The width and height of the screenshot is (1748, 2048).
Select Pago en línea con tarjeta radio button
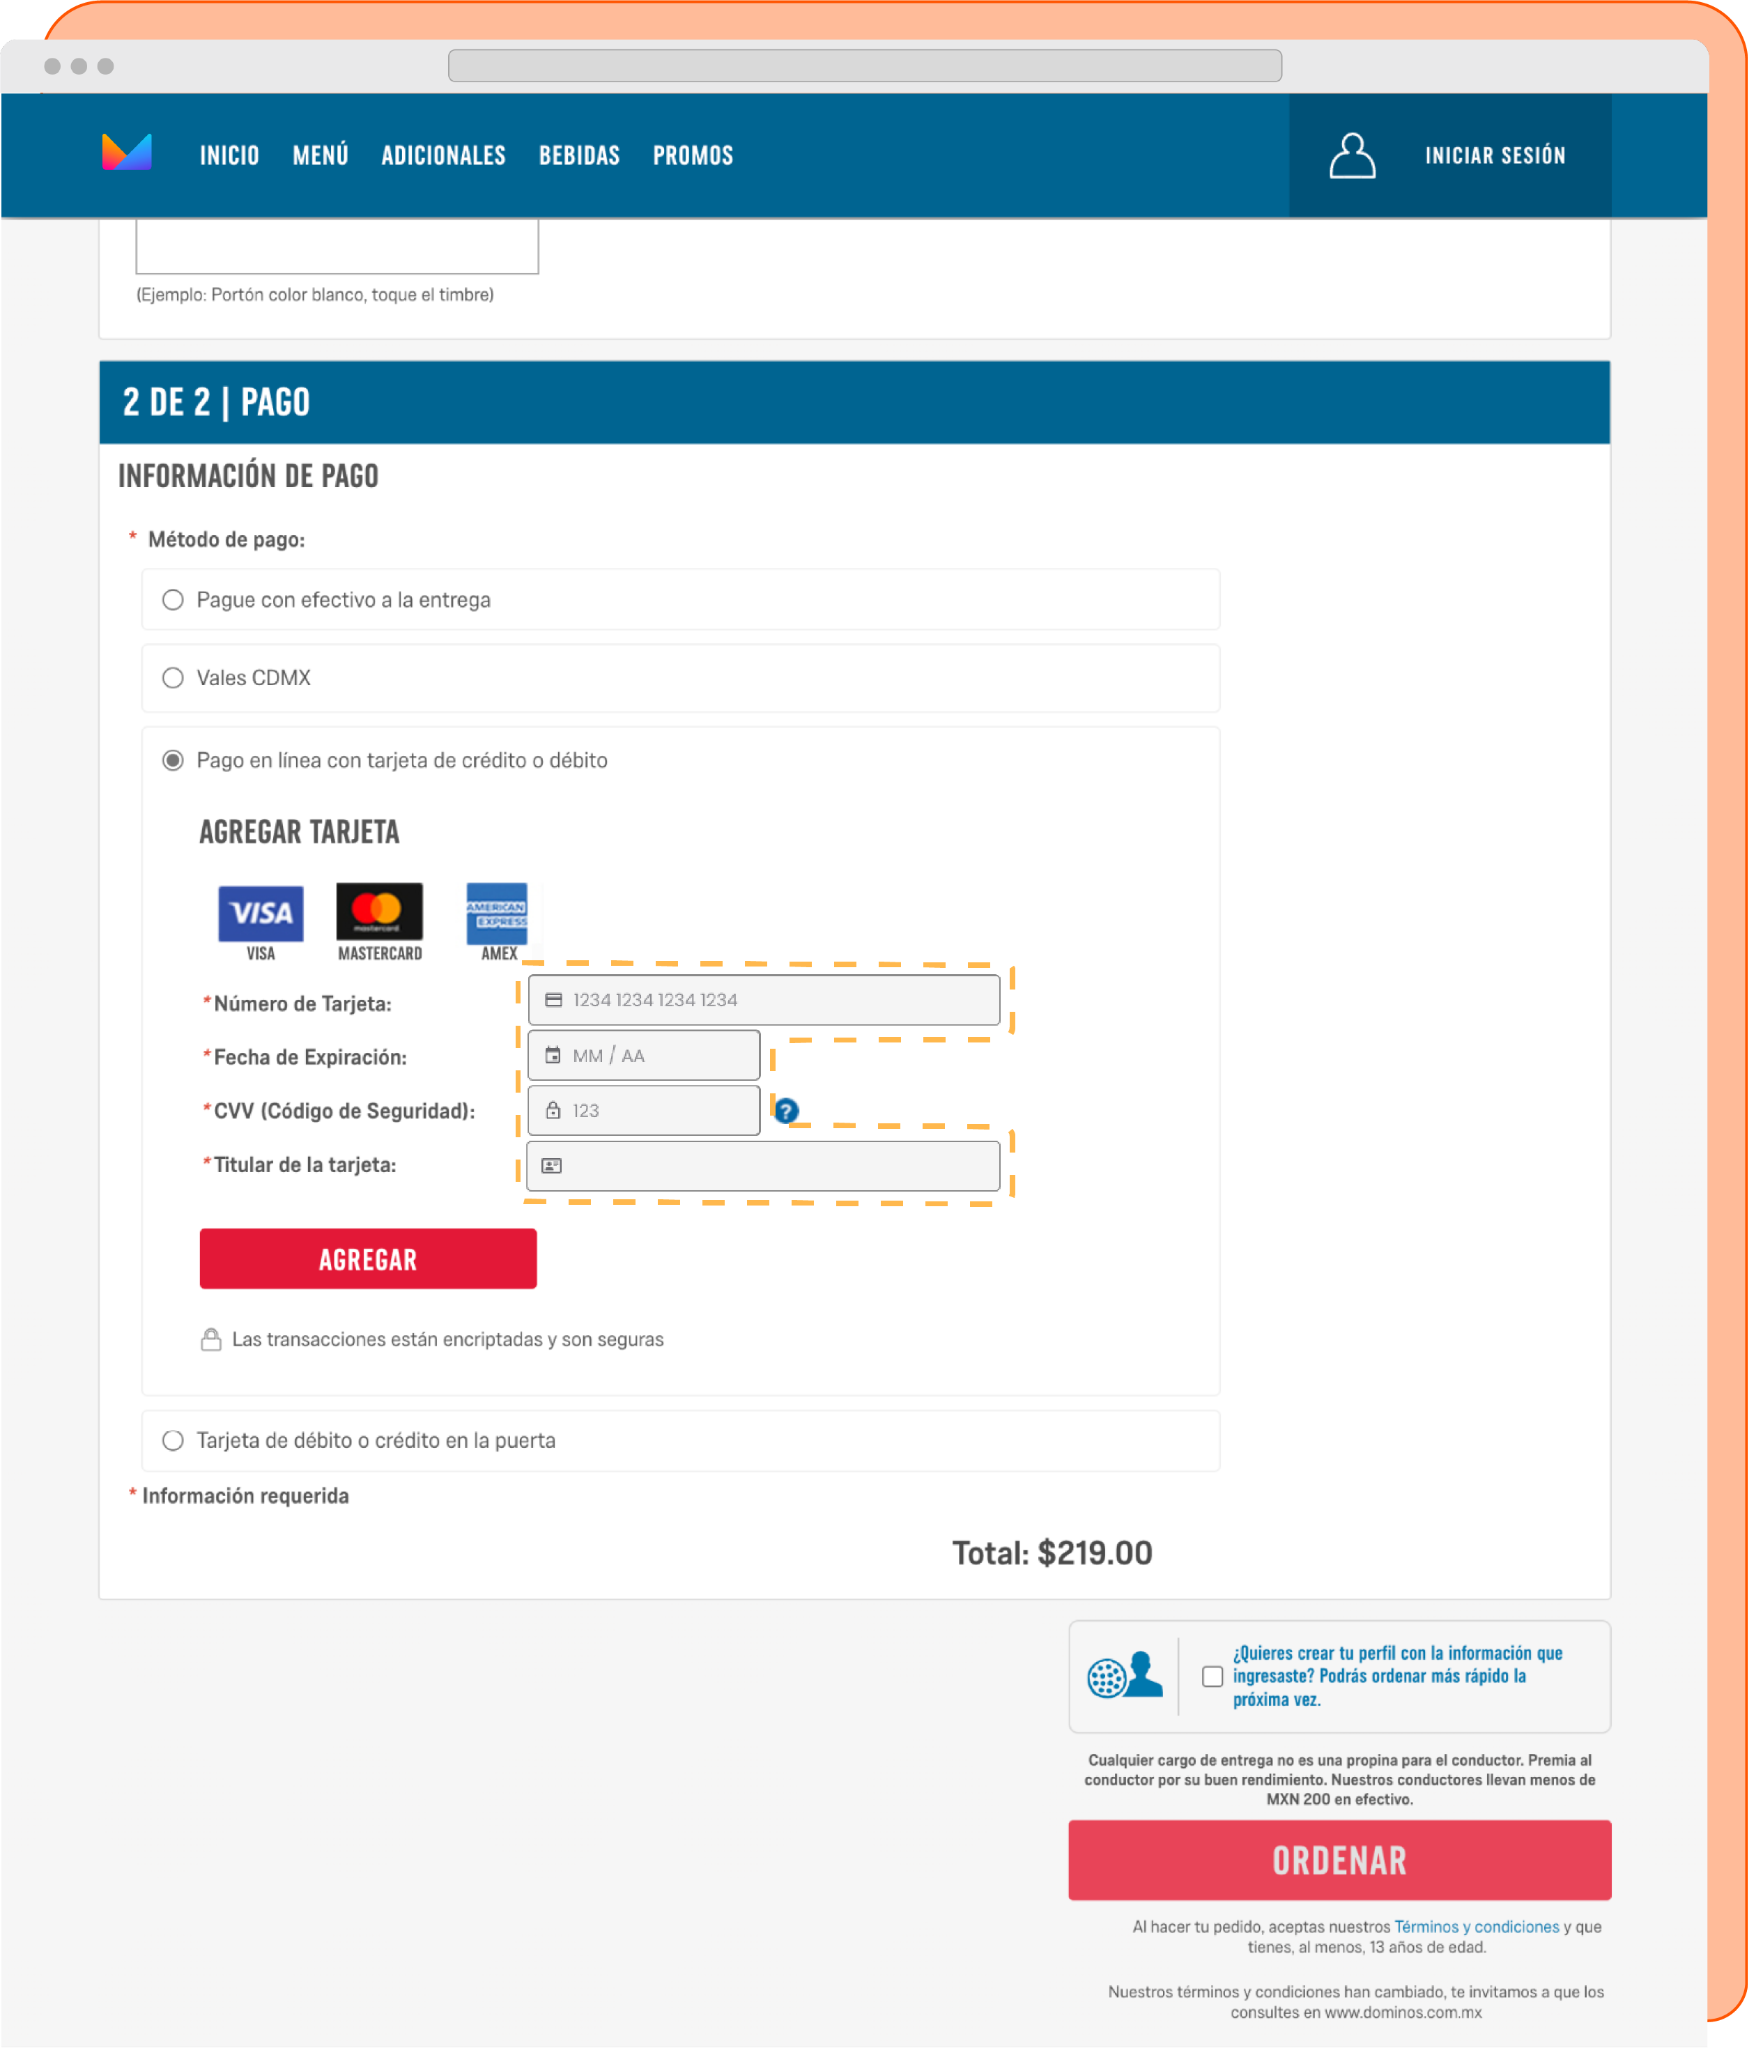point(173,760)
